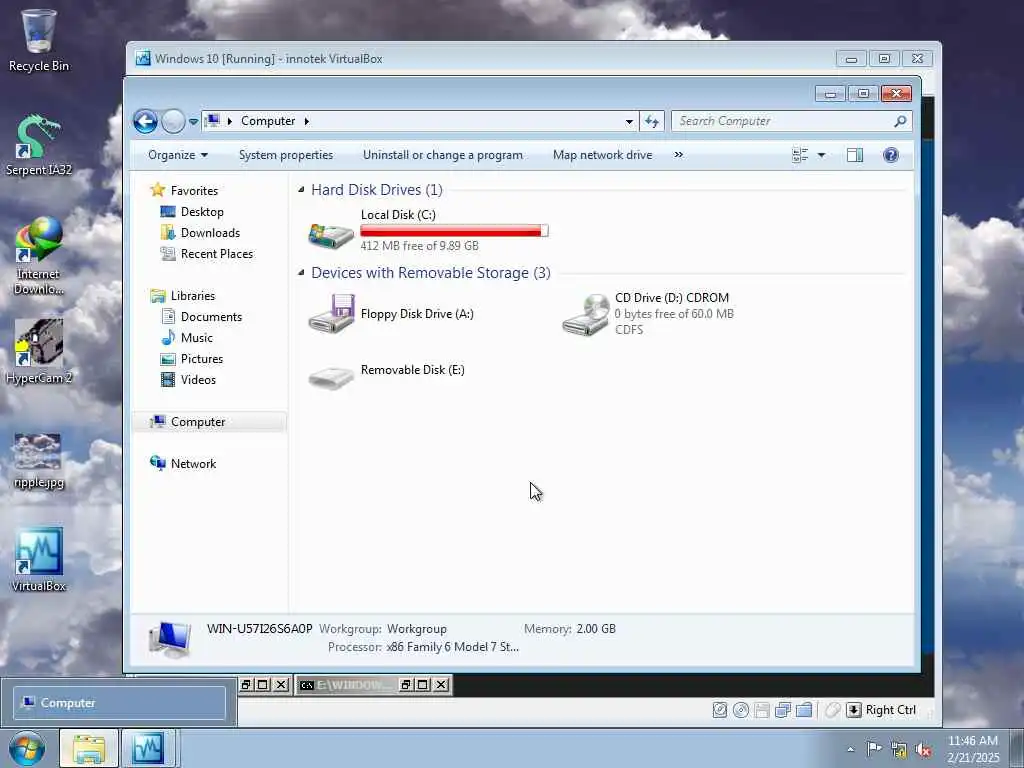The height and width of the screenshot is (768, 1024).
Task: Select Local Disk (C:) drive icon
Action: [x=331, y=235]
